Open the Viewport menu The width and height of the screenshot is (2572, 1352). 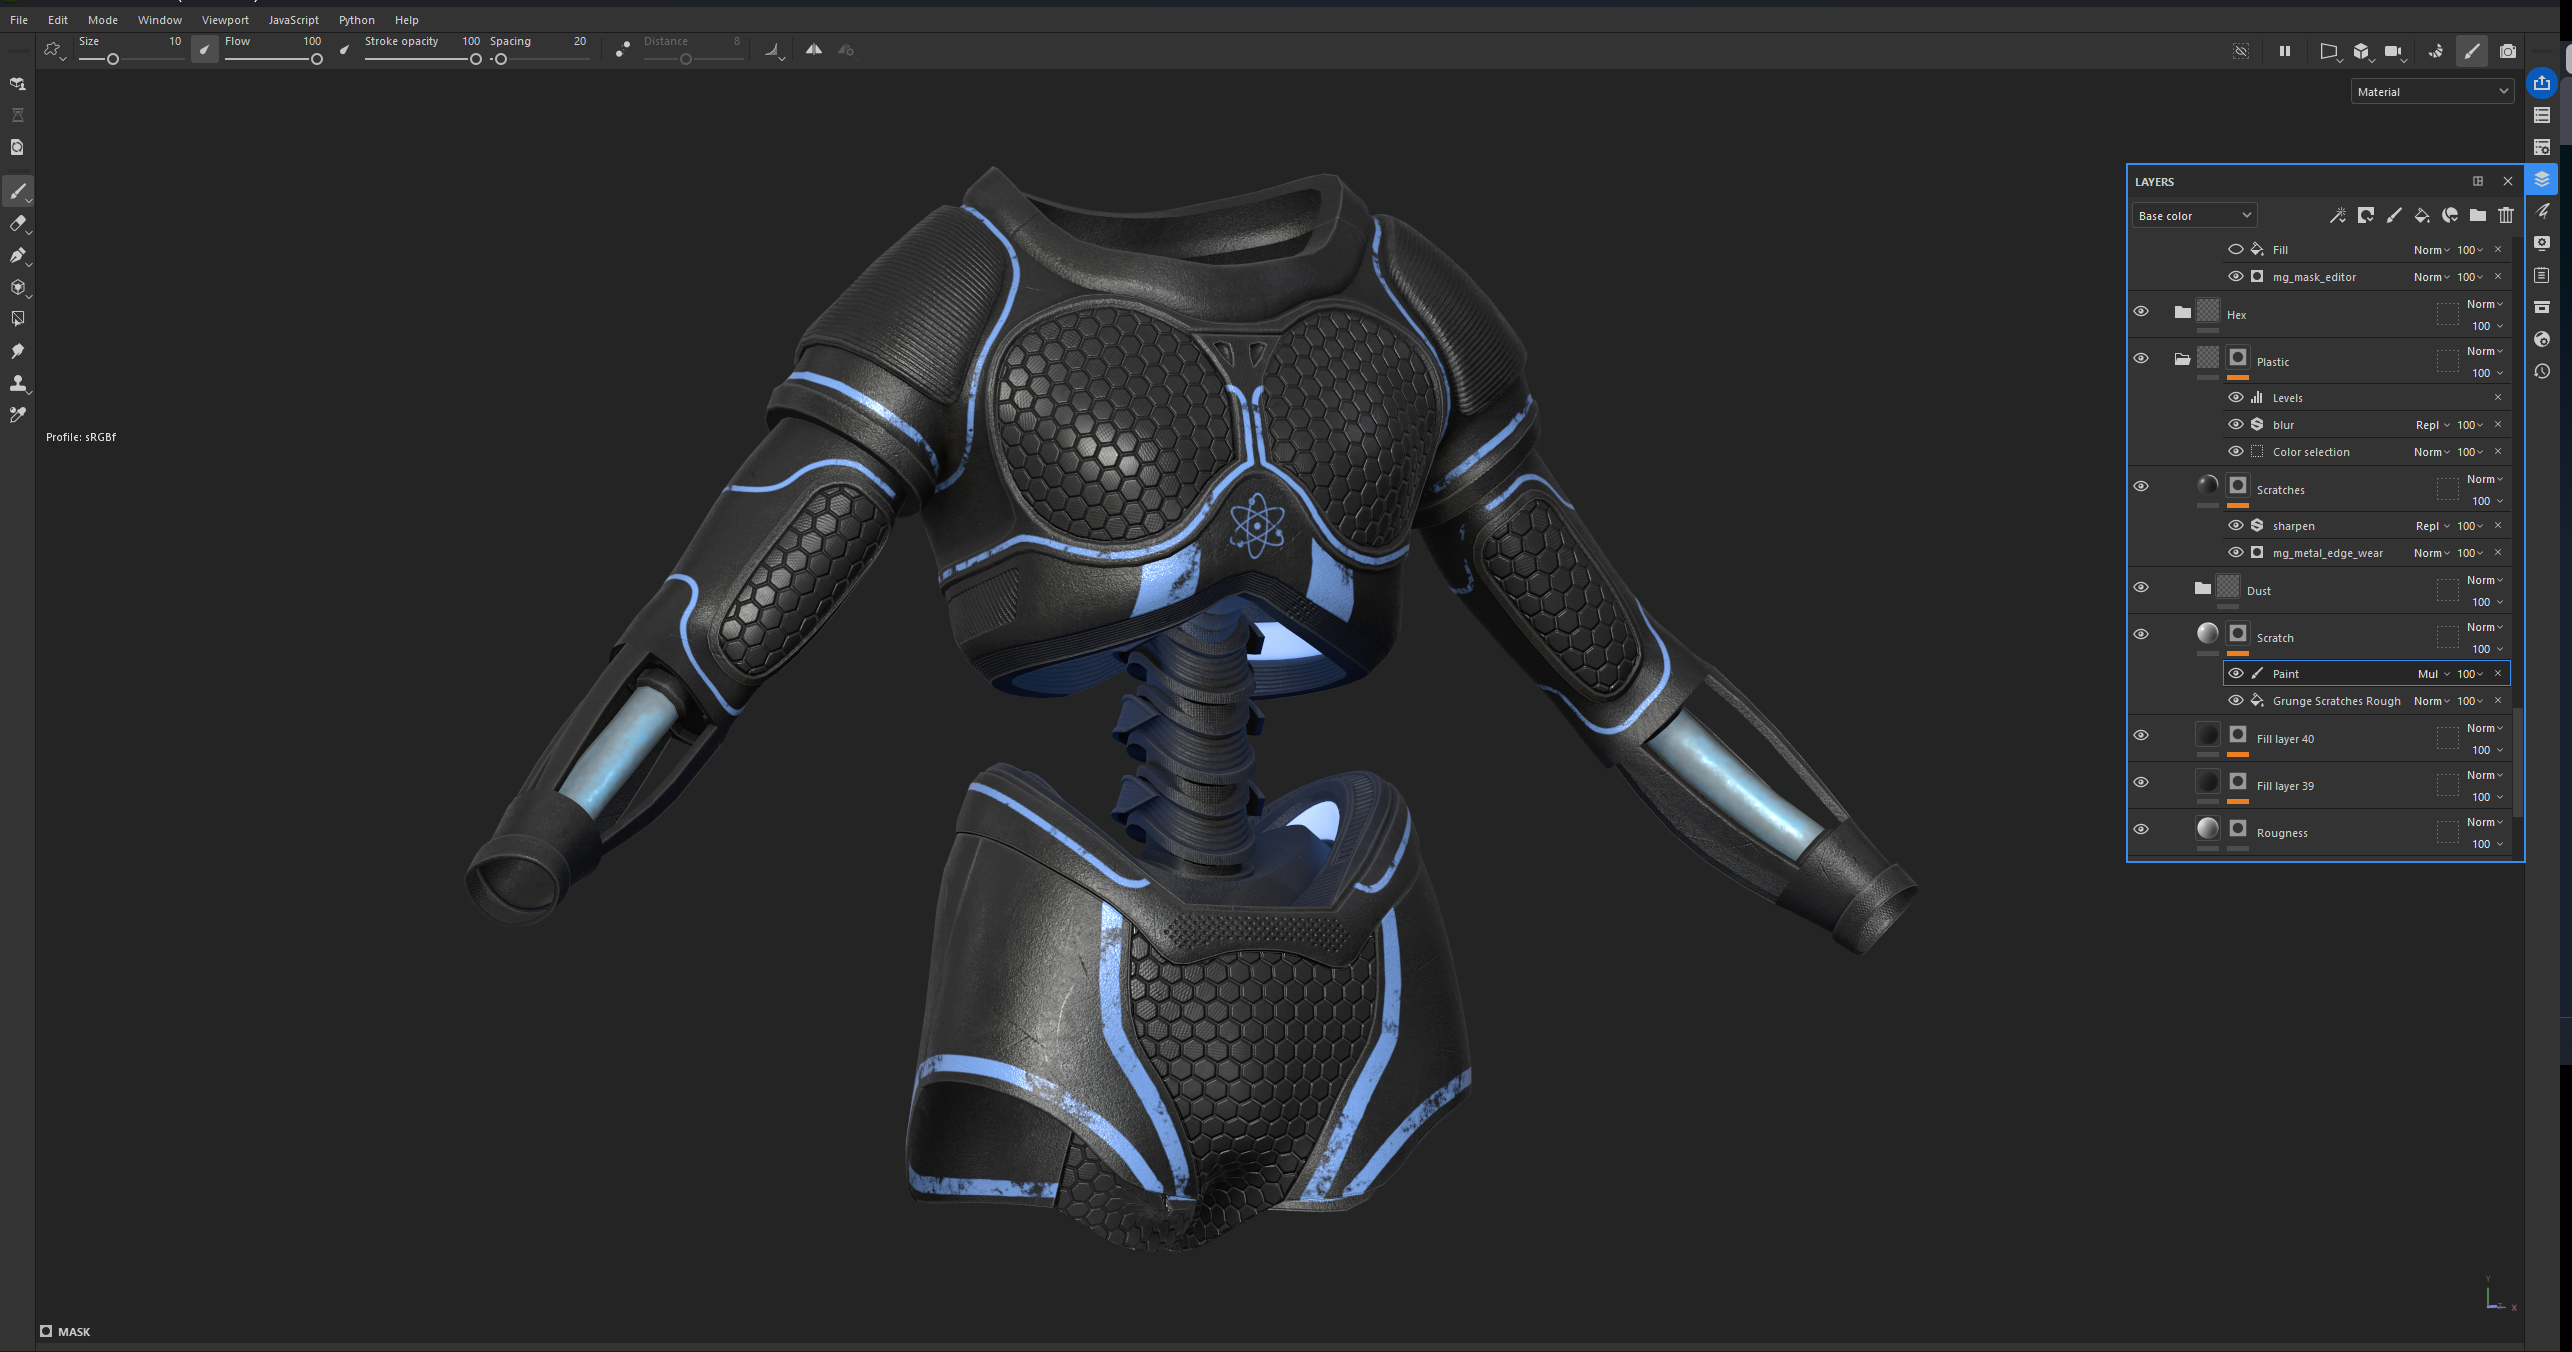[x=225, y=20]
